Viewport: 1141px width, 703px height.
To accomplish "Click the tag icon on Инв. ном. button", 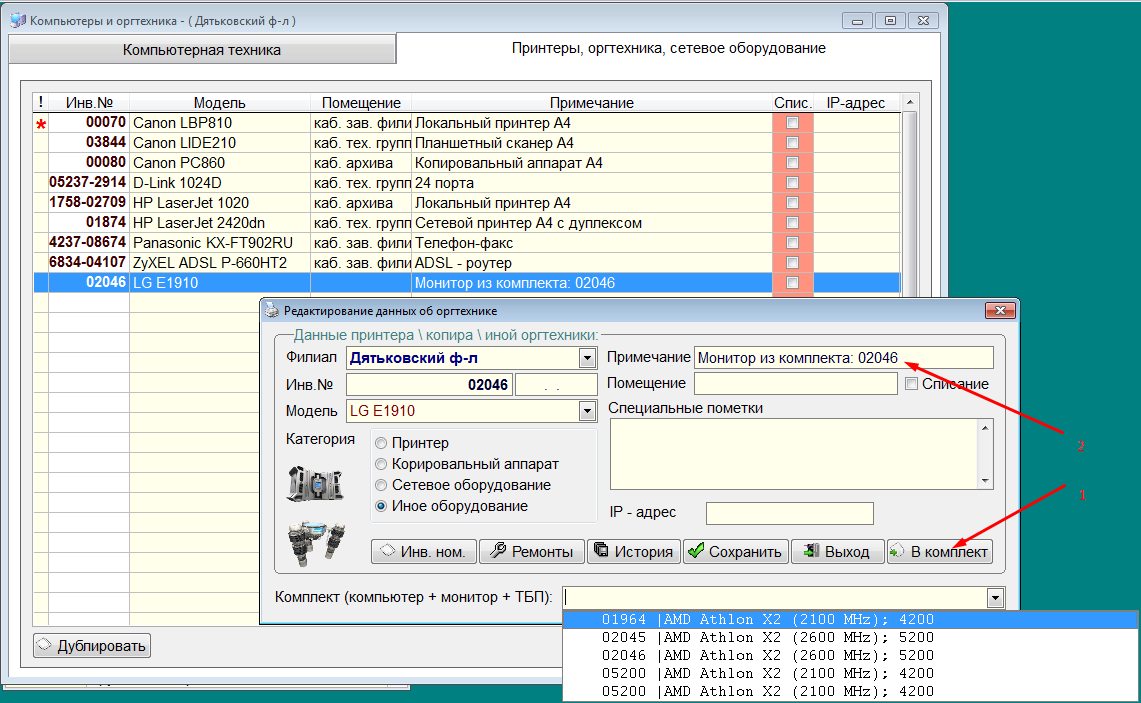I will [388, 550].
